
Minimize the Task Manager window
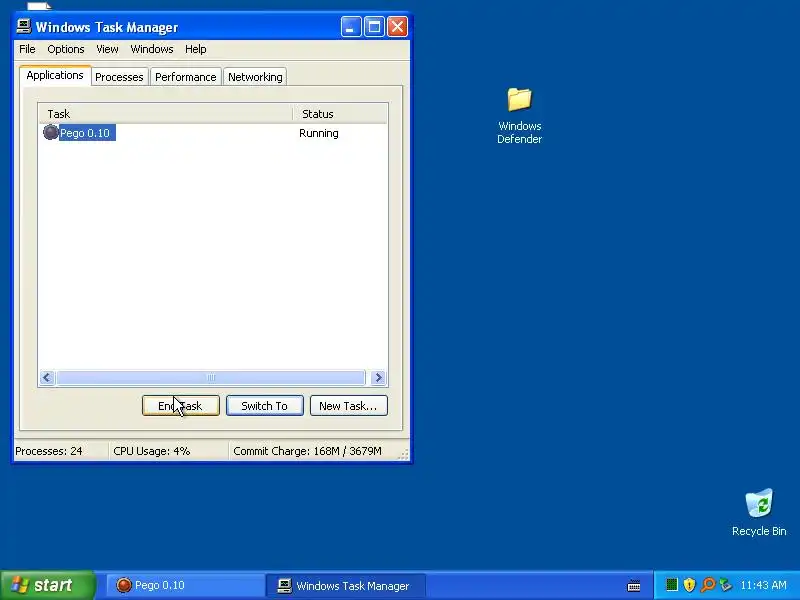point(351,27)
